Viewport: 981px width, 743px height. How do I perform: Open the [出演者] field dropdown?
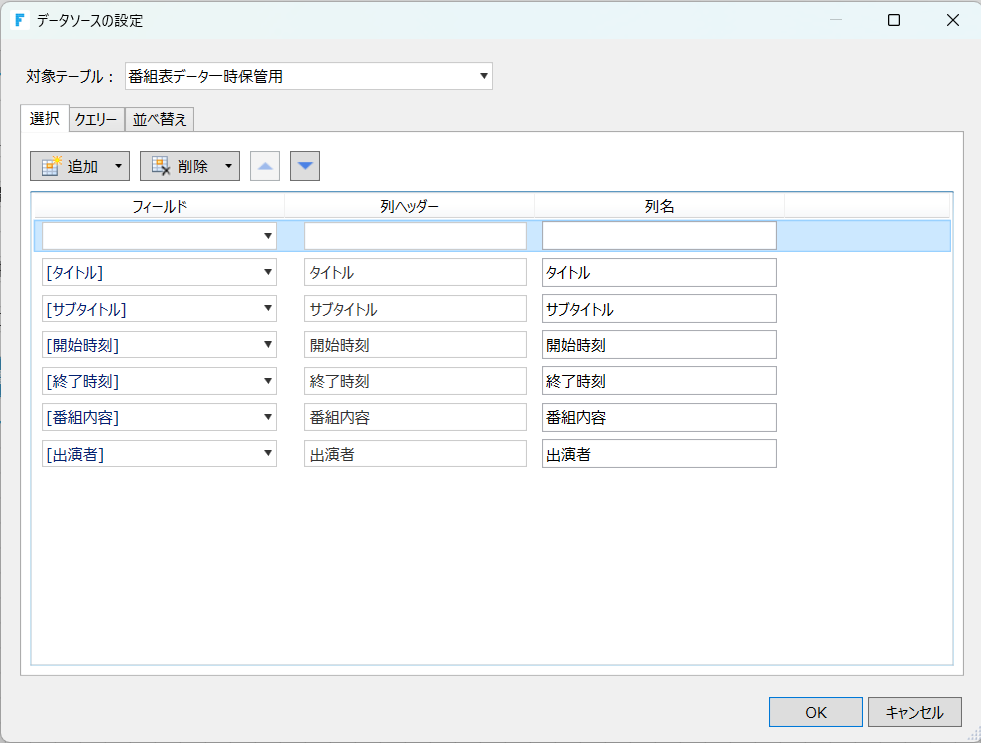[268, 454]
